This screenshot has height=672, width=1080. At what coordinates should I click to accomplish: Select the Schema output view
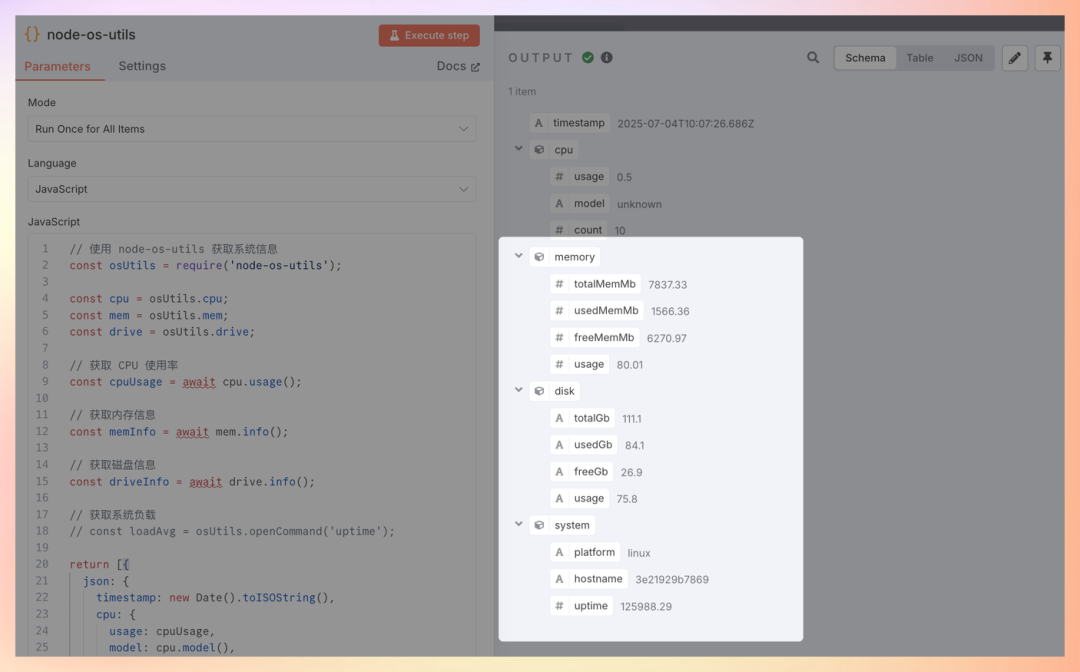(x=864, y=58)
